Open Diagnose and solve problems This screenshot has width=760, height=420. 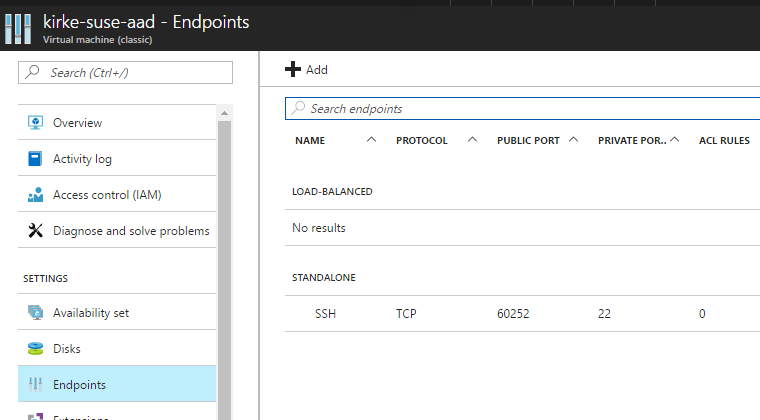click(x=117, y=231)
